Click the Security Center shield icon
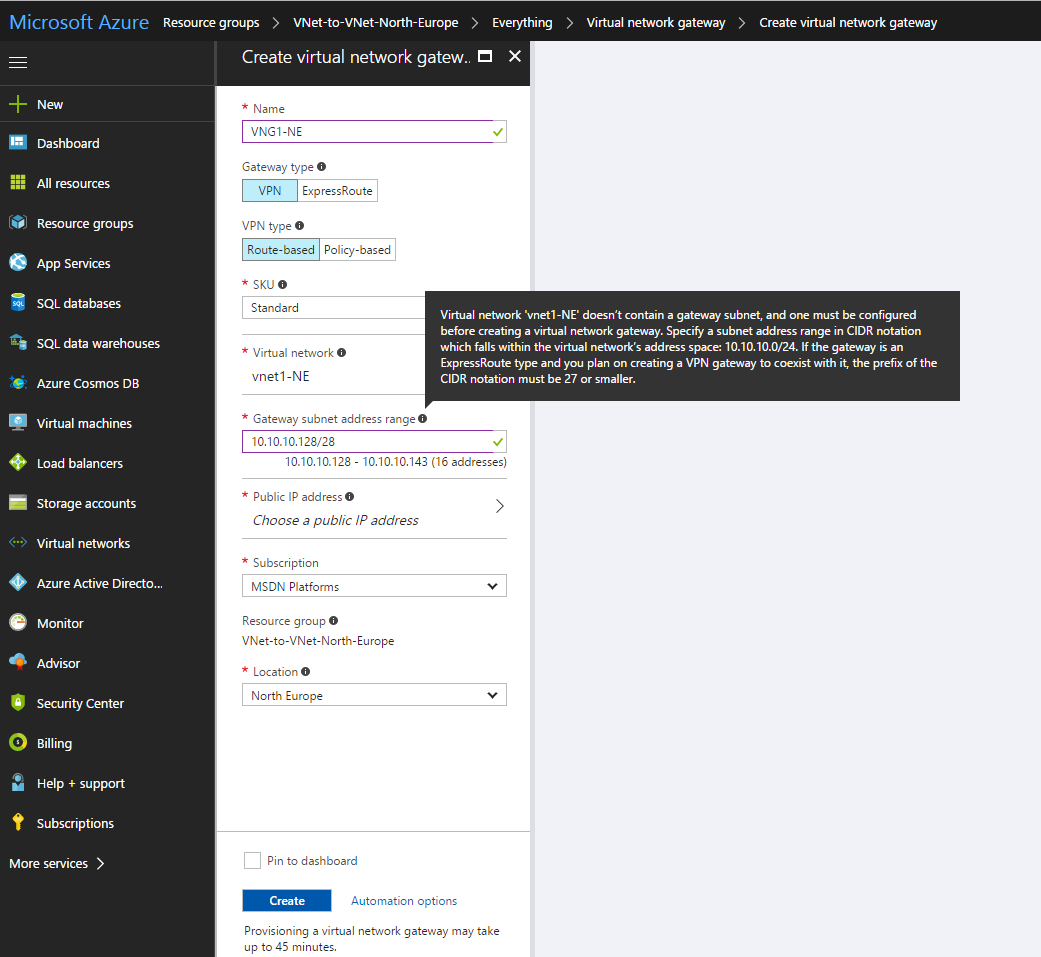 (18, 703)
